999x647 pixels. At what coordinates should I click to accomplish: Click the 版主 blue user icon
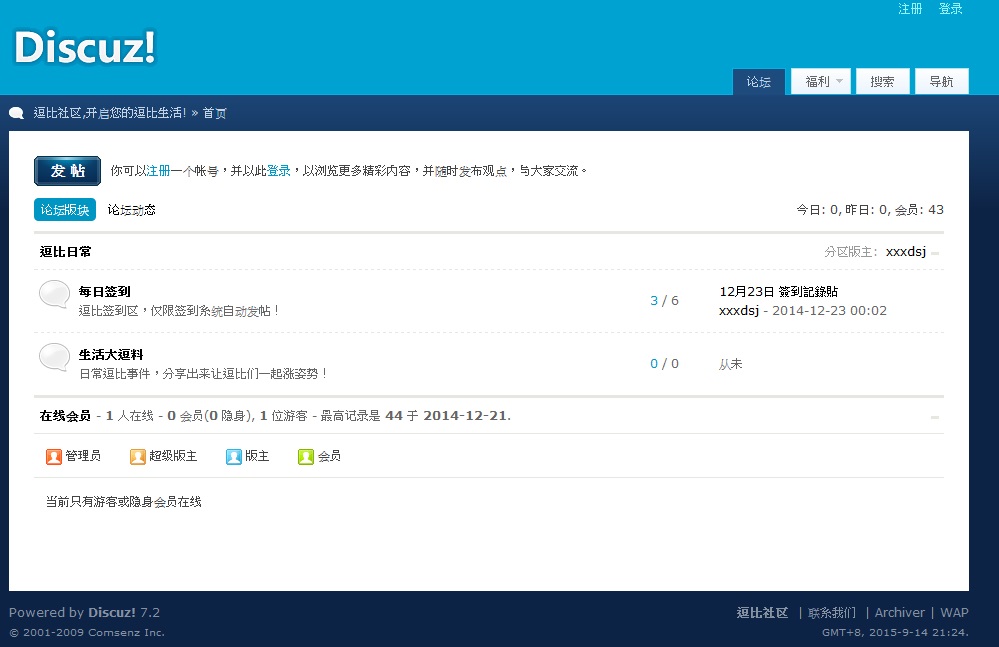point(234,457)
